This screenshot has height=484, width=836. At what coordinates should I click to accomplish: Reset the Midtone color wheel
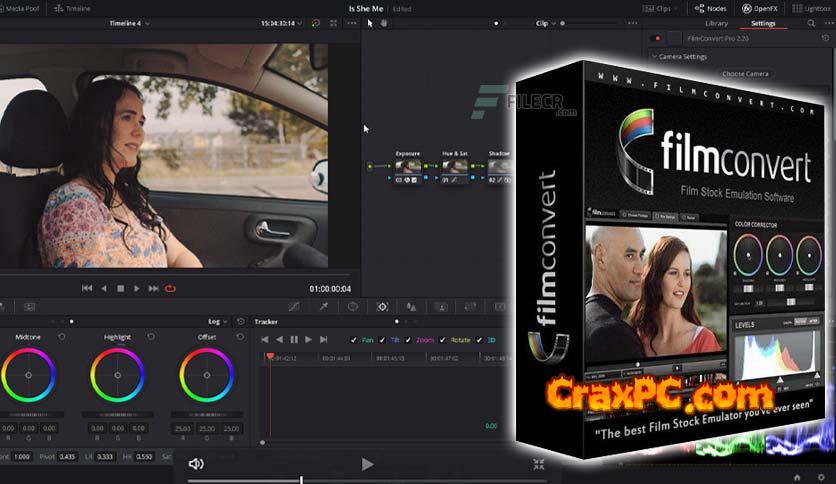[x=62, y=337]
